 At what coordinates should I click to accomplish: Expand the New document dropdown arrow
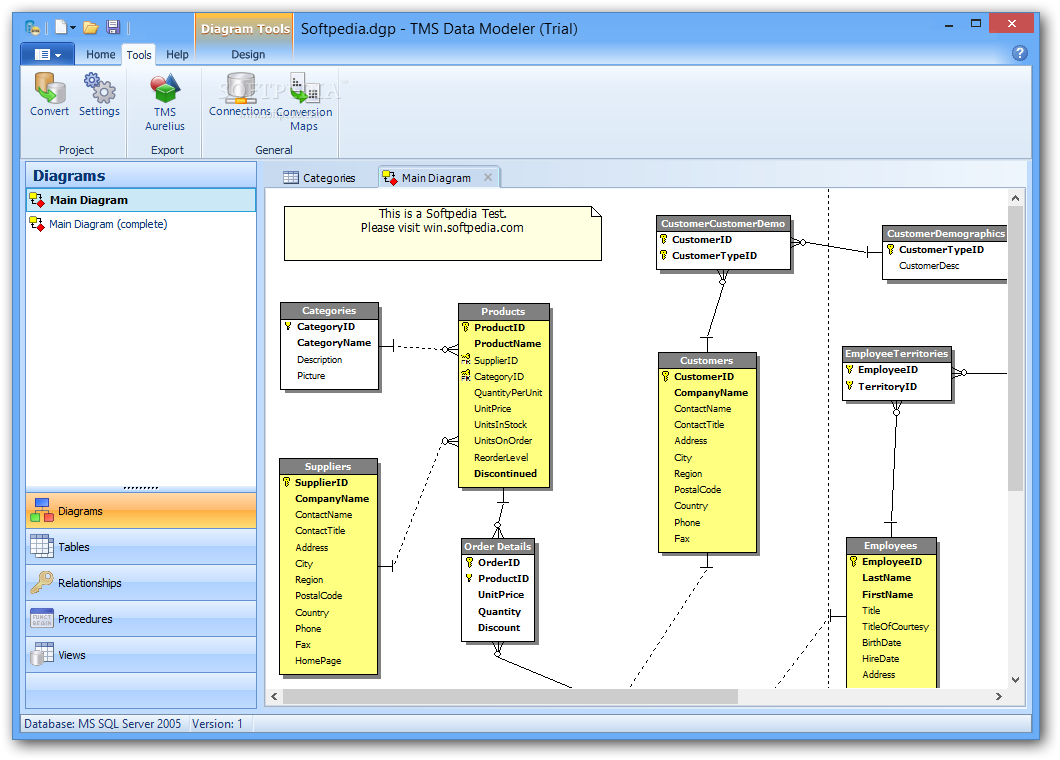click(x=73, y=28)
